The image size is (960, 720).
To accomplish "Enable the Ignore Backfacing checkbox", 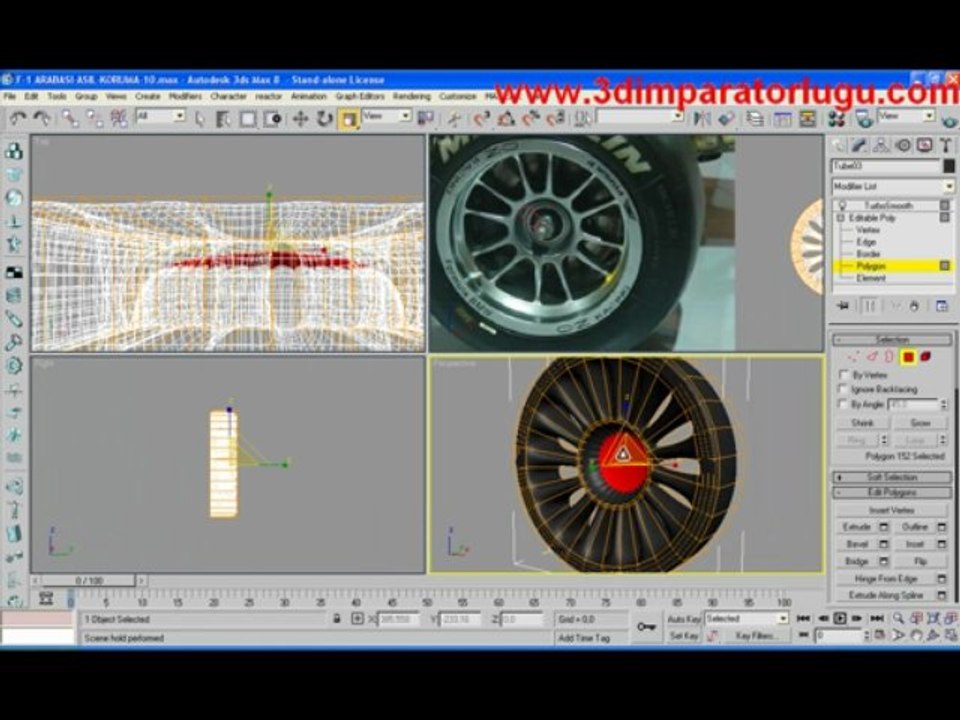I will click(844, 389).
